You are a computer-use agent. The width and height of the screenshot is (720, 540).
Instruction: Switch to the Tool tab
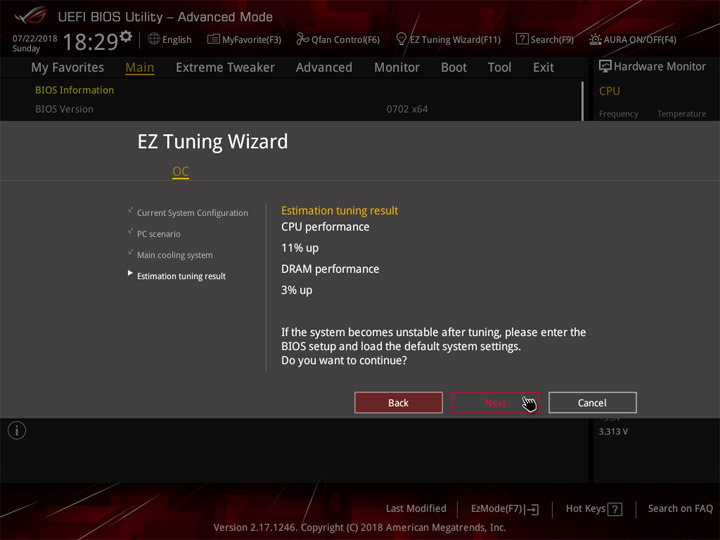(500, 68)
